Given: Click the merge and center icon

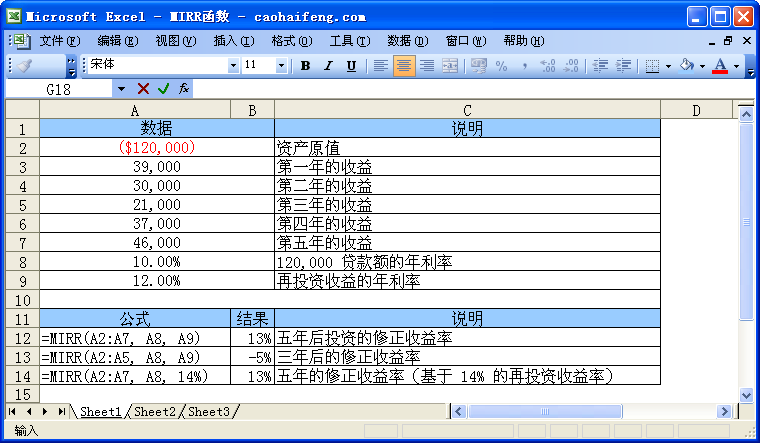Looking at the screenshot, I should (450, 66).
